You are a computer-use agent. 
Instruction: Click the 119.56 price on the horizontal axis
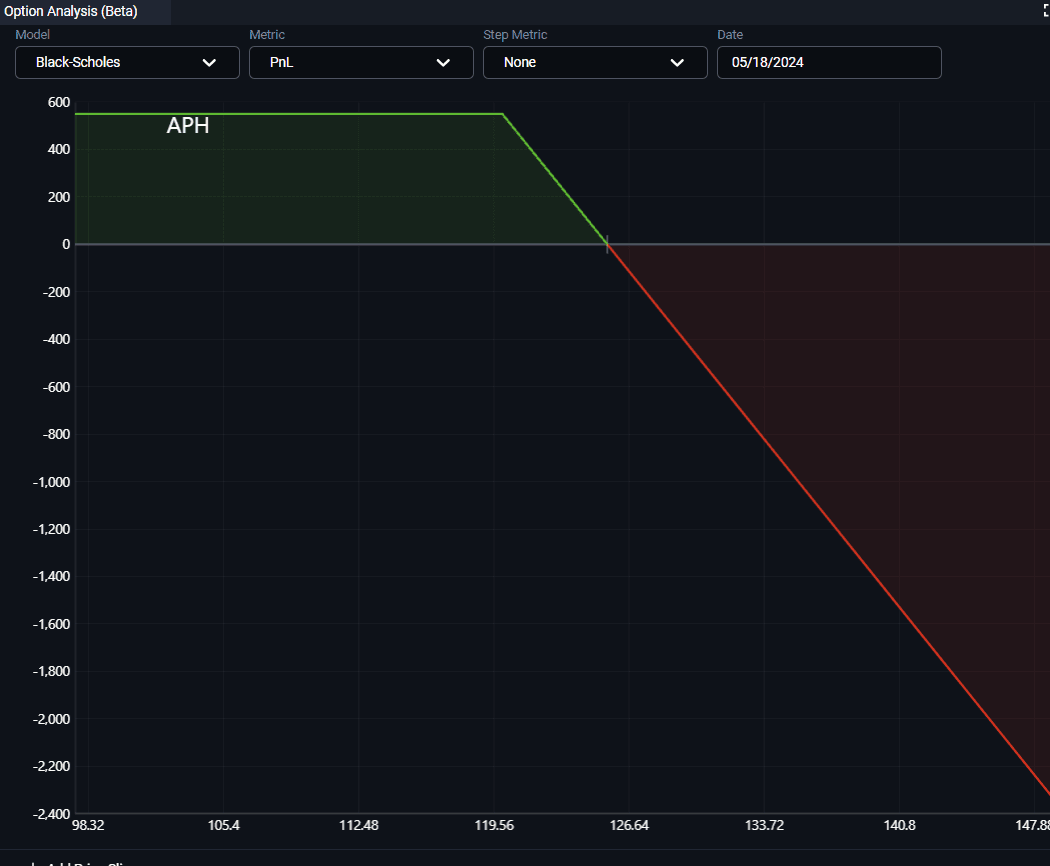pyautogui.click(x=494, y=825)
